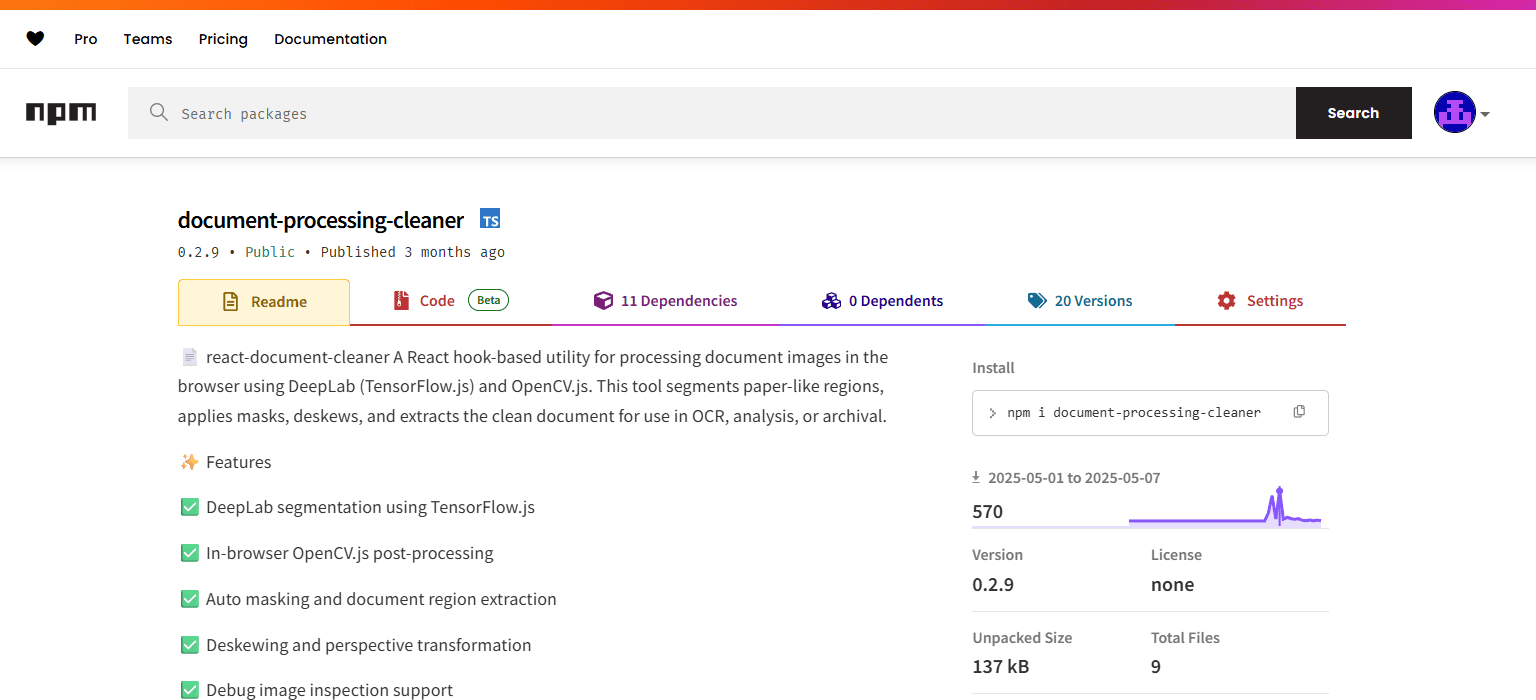Click the License value none
Image resolution: width=1536 pixels, height=700 pixels.
coord(1173,585)
